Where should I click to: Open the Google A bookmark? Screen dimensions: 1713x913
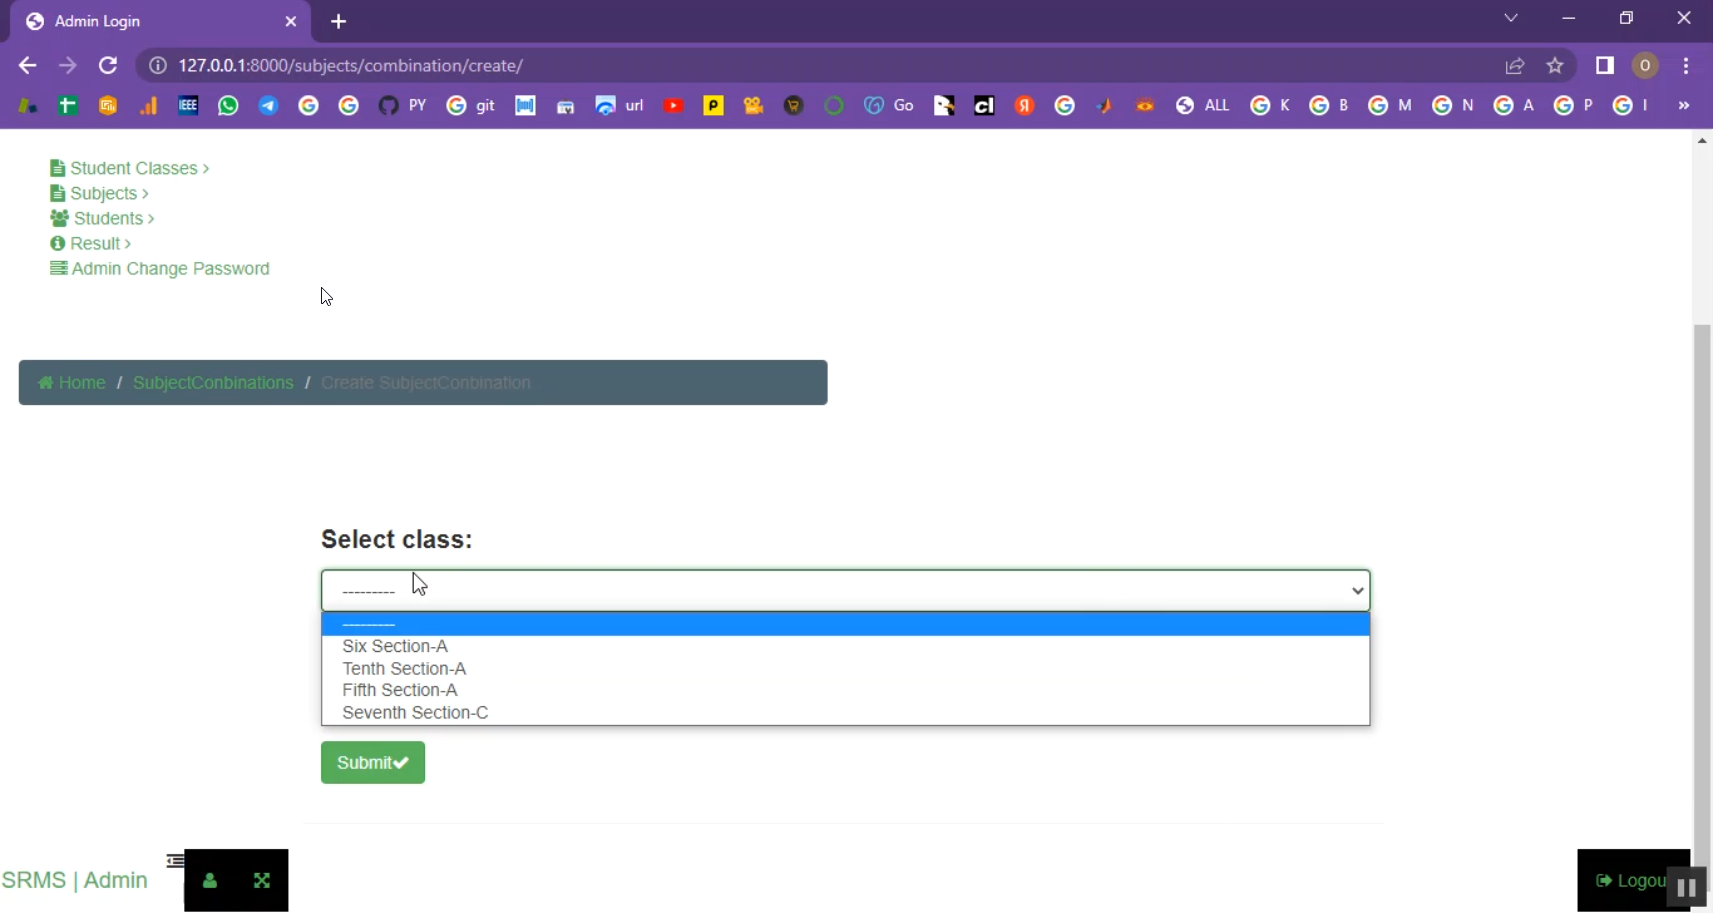pyautogui.click(x=1514, y=105)
